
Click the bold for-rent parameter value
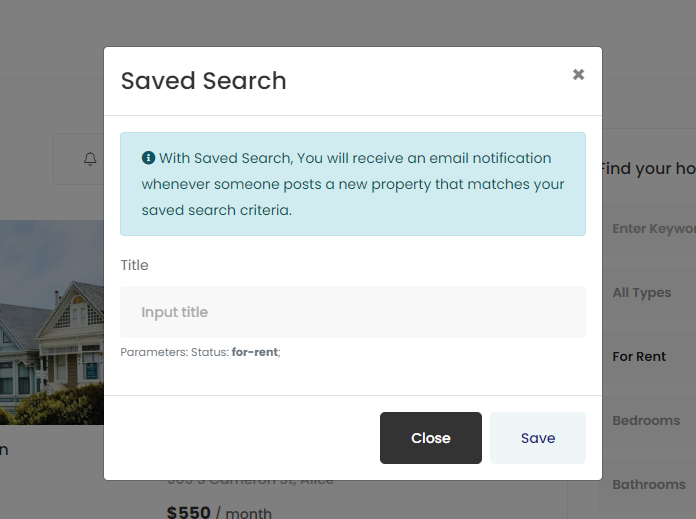tap(254, 352)
